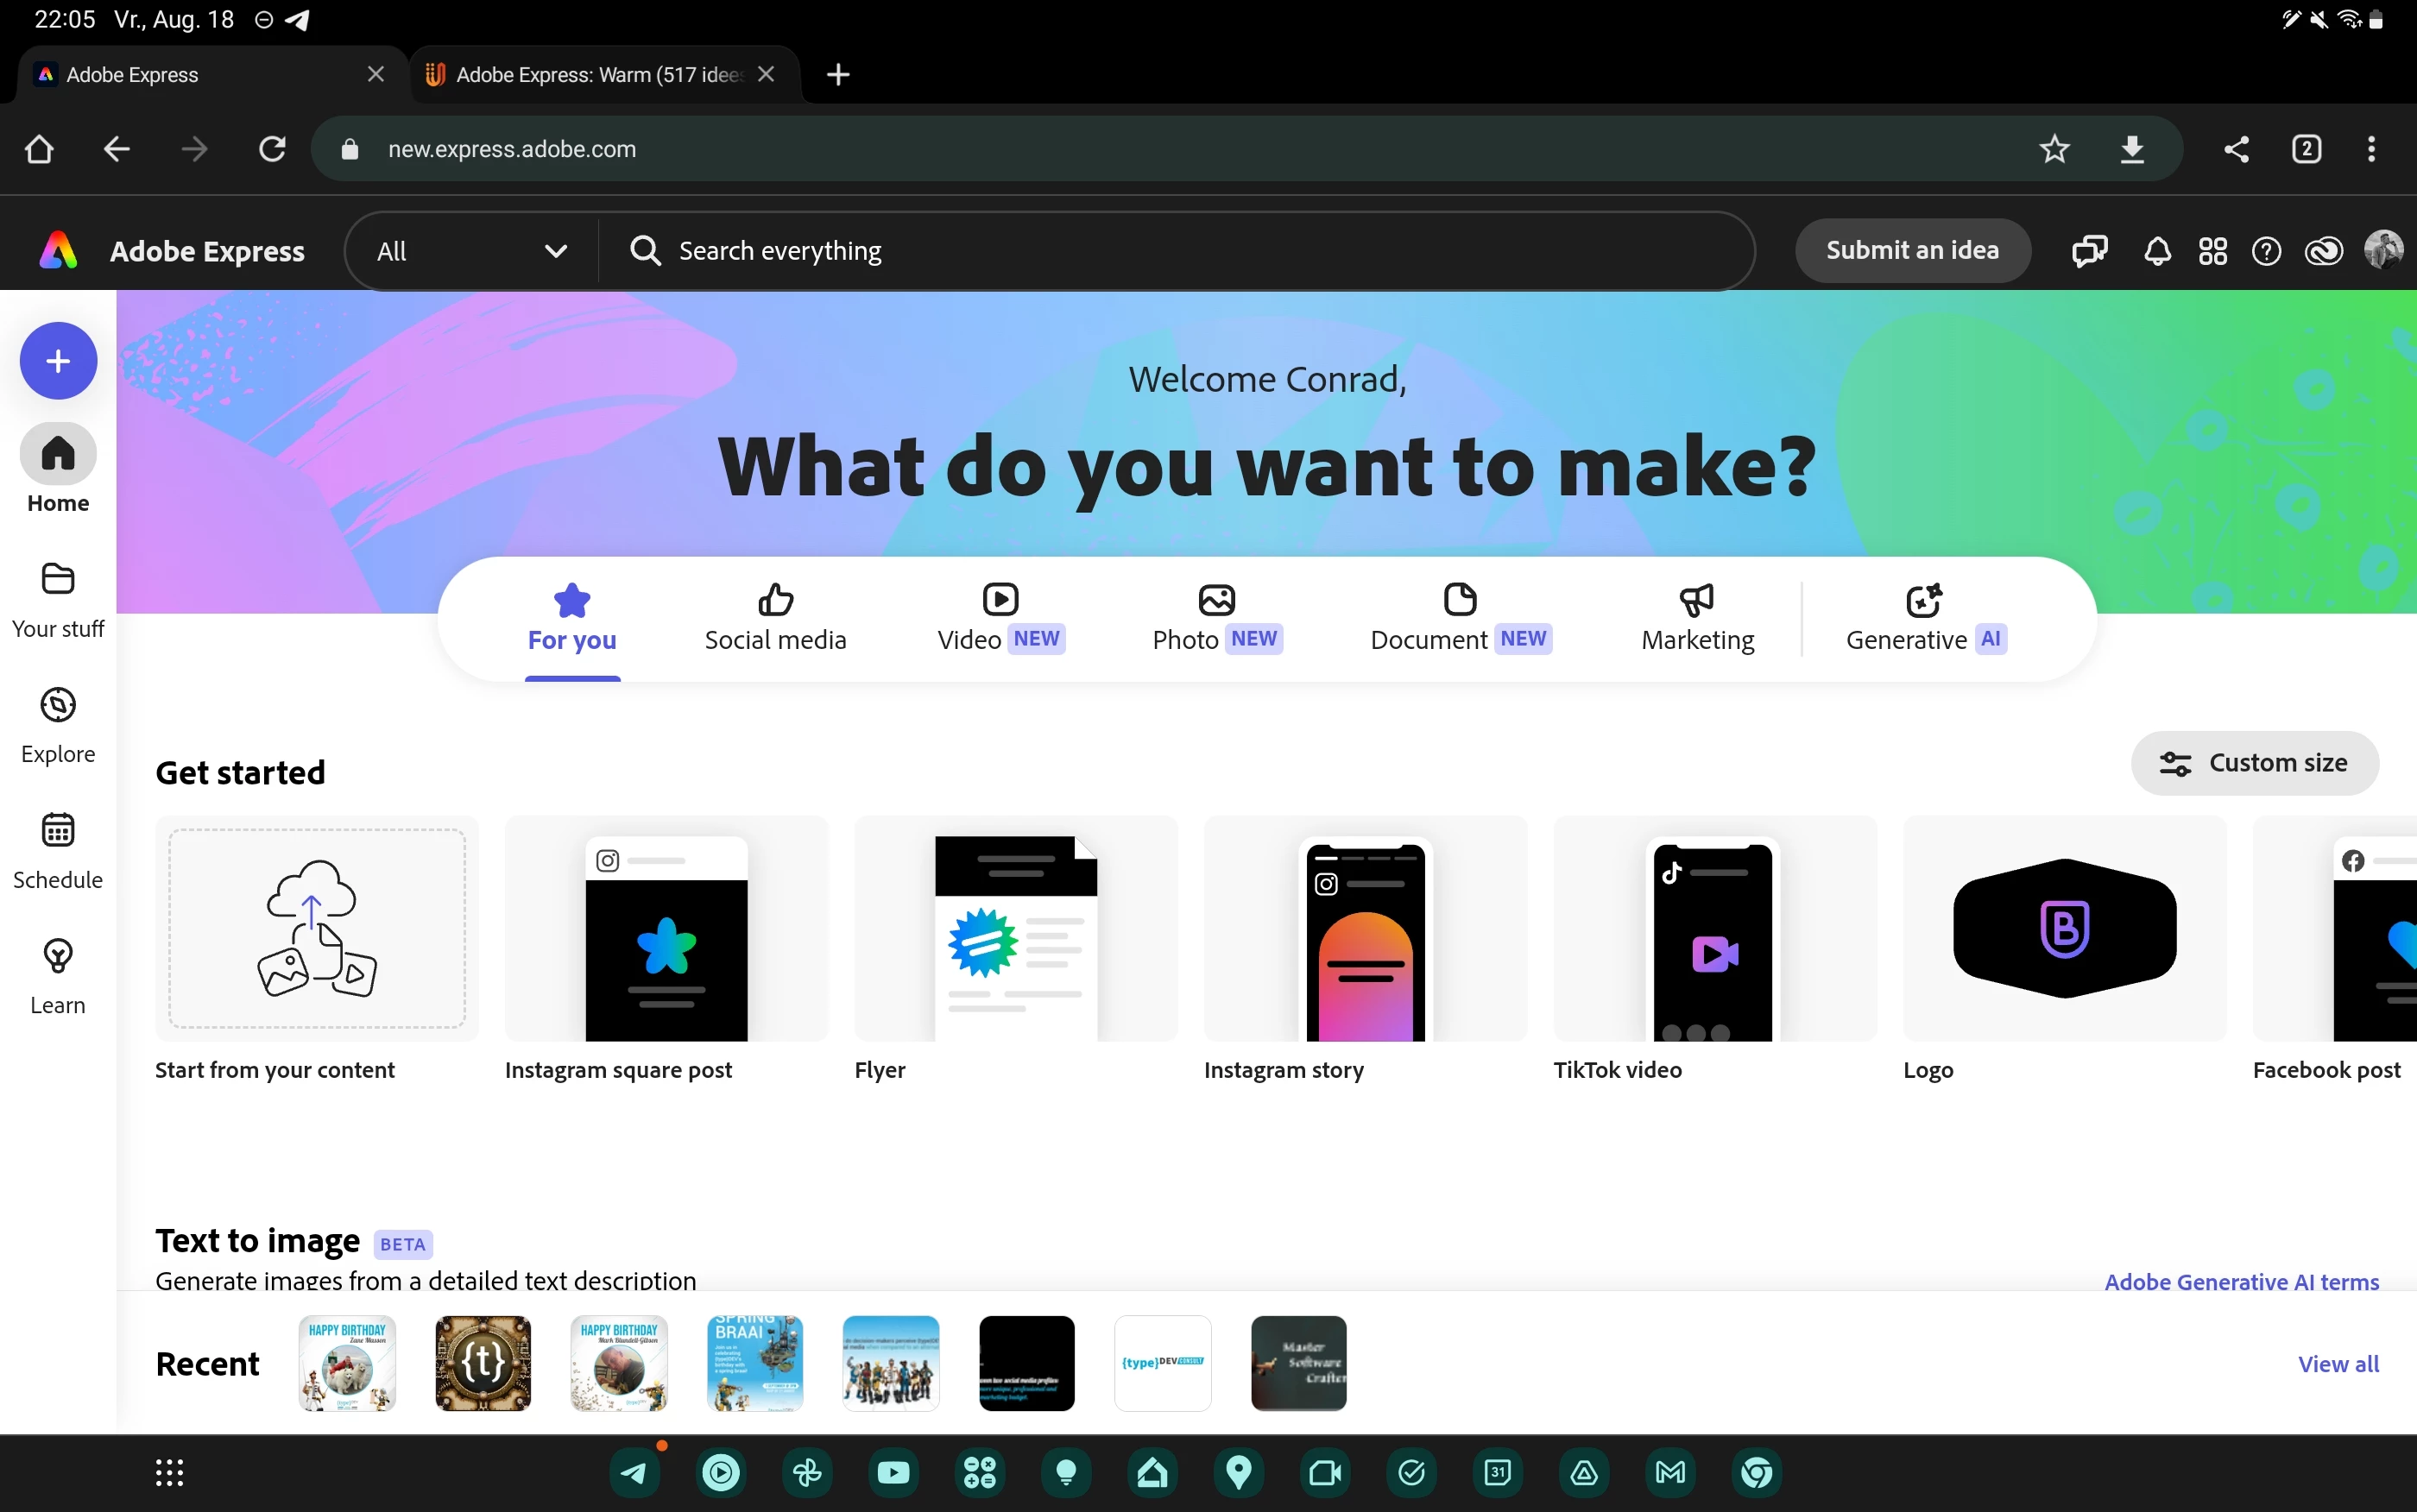Open Your stuff folder in the sidebar
This screenshot has height=1512, width=2417.
[x=58, y=600]
